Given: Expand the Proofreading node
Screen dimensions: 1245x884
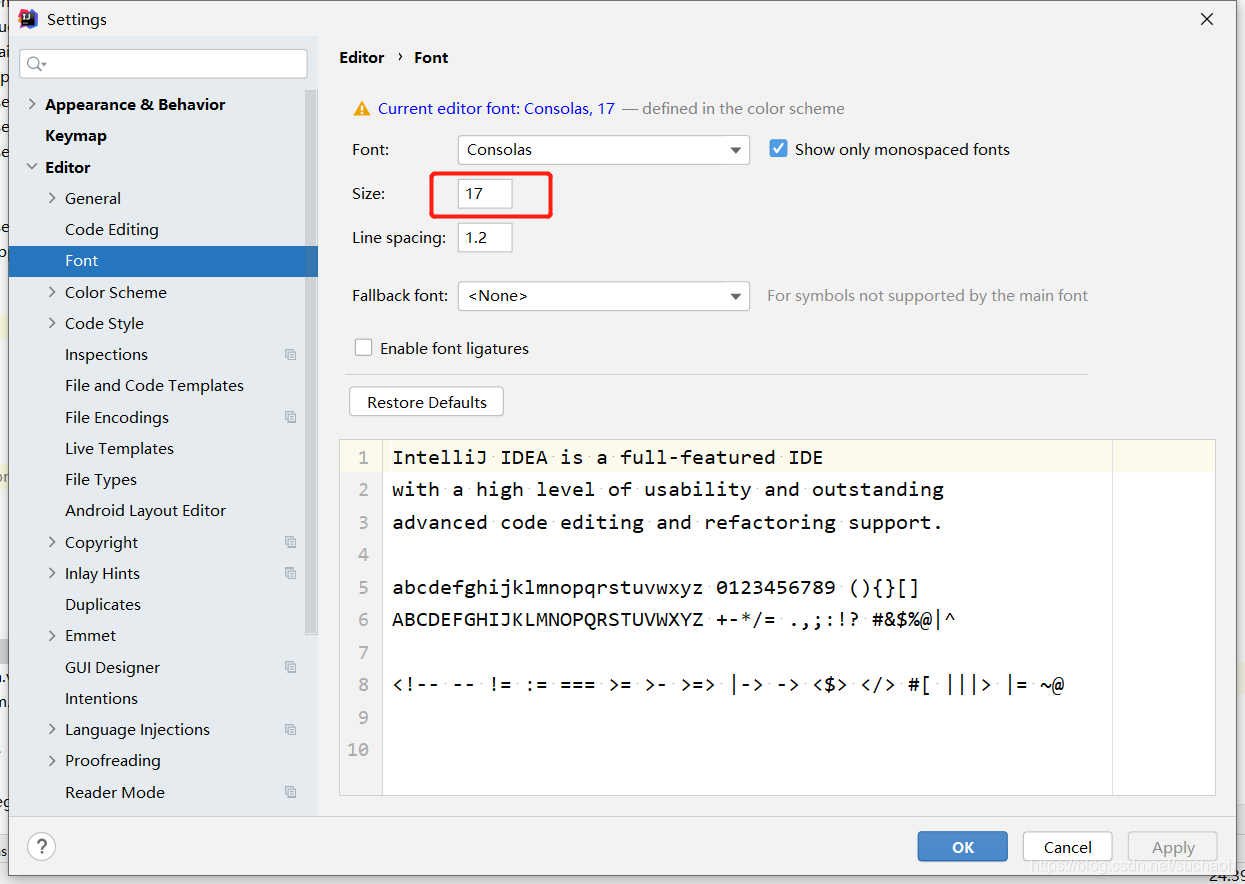Looking at the screenshot, I should pos(52,761).
